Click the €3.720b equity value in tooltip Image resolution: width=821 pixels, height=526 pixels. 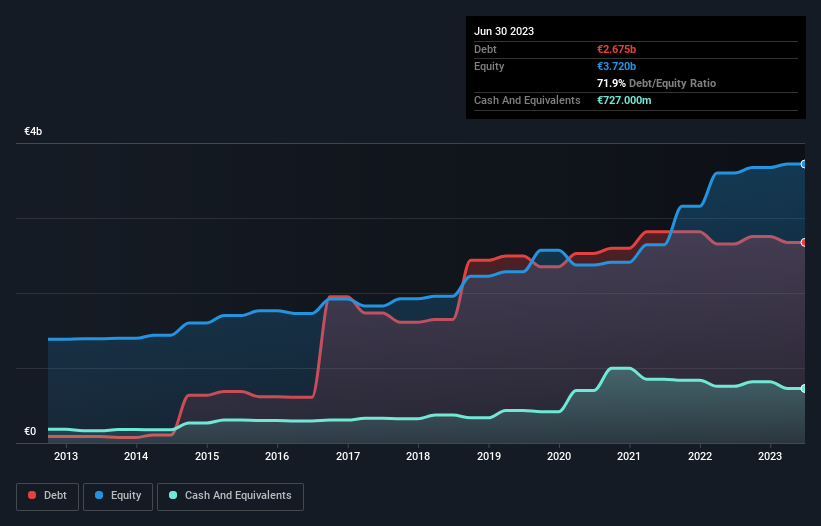click(x=616, y=66)
